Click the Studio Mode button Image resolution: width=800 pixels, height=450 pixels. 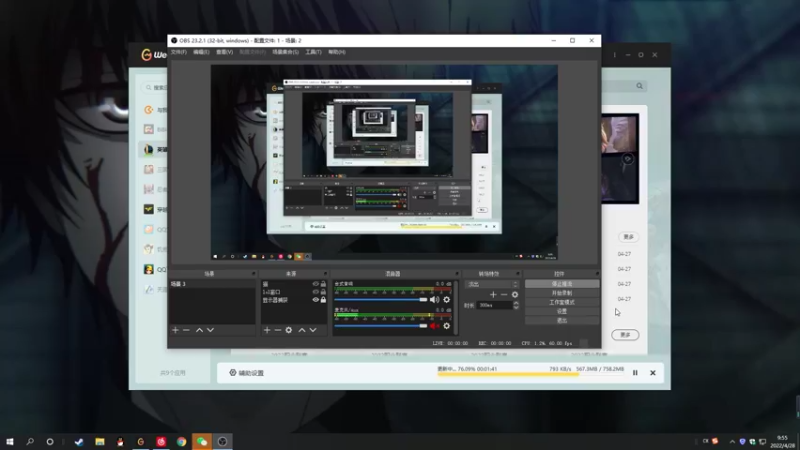[x=562, y=302]
